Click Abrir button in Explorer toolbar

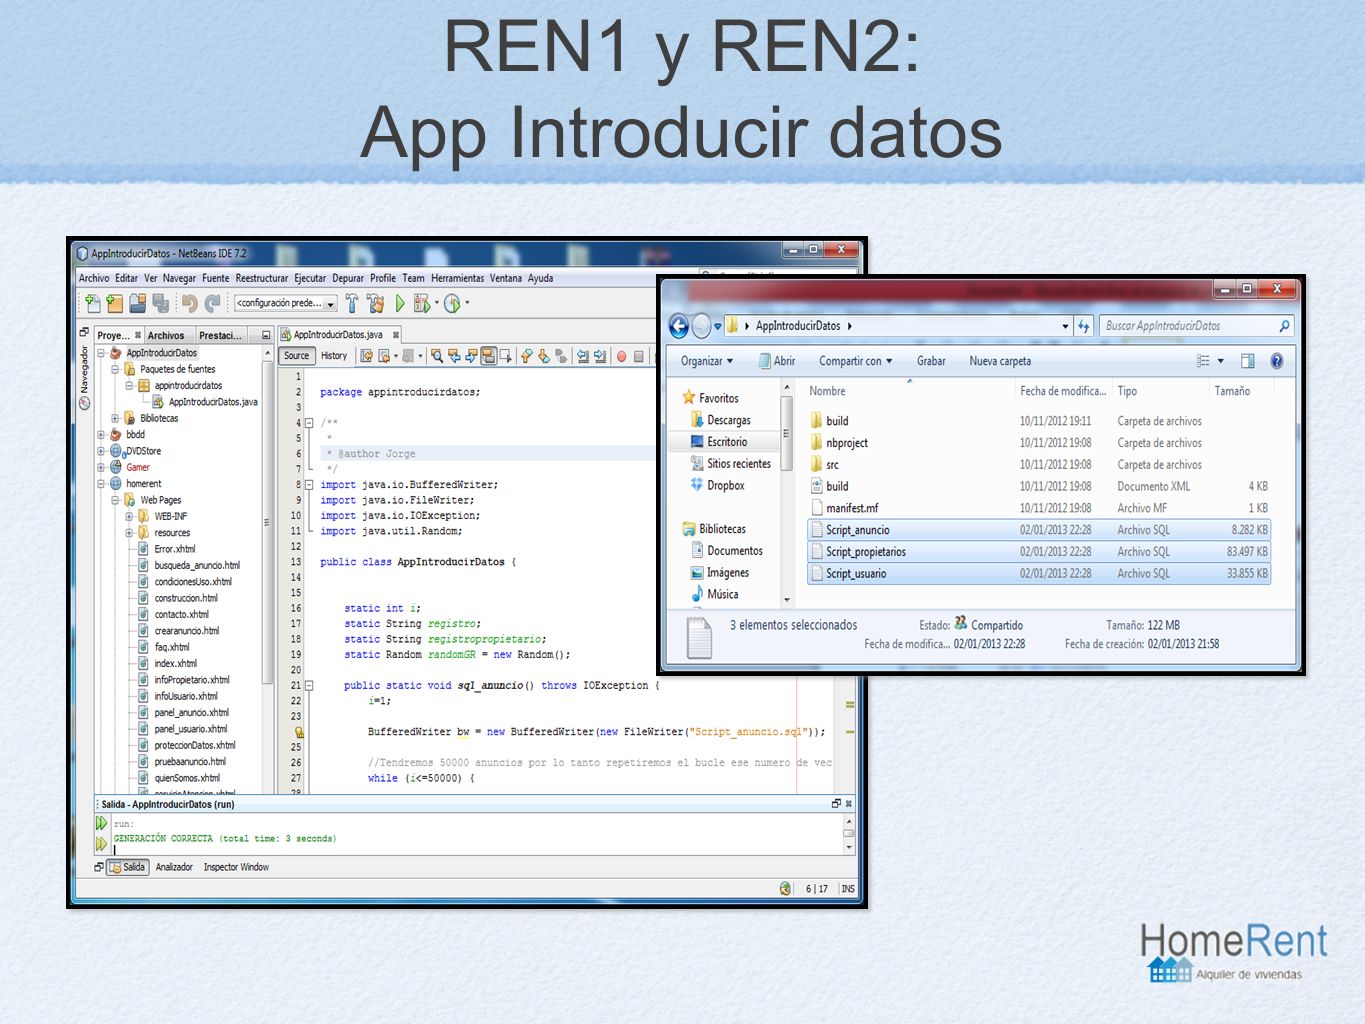pyautogui.click(x=777, y=361)
